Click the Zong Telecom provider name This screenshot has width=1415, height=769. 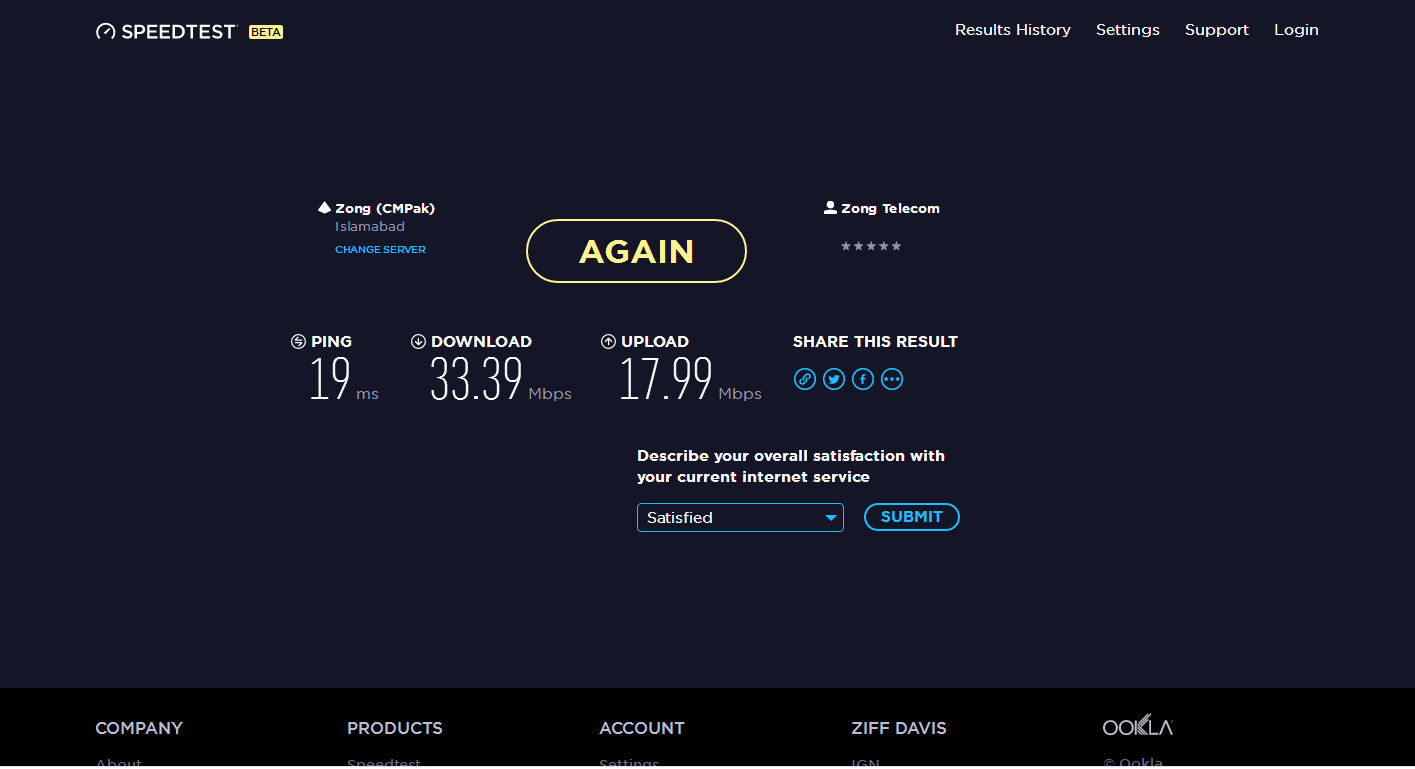[890, 209]
